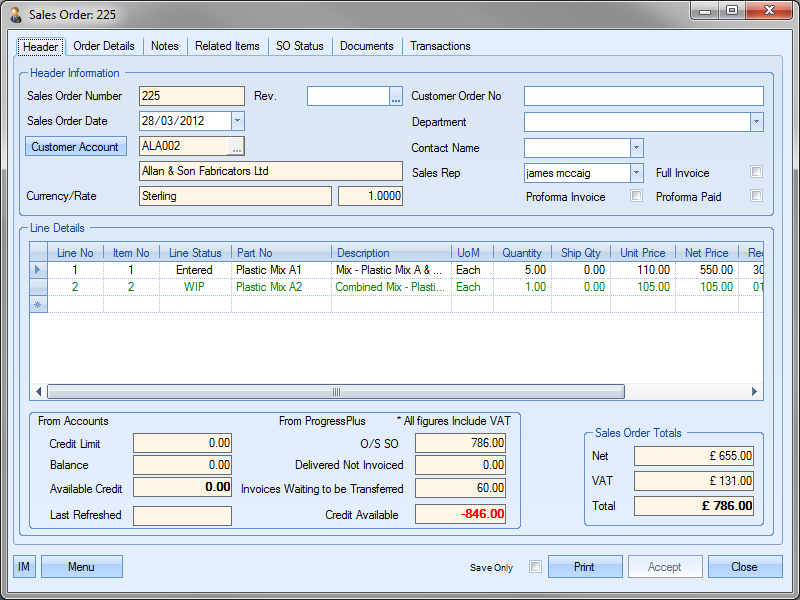Enable the Full Invoice checkbox
Screen dimensions: 800x600
pos(756,172)
